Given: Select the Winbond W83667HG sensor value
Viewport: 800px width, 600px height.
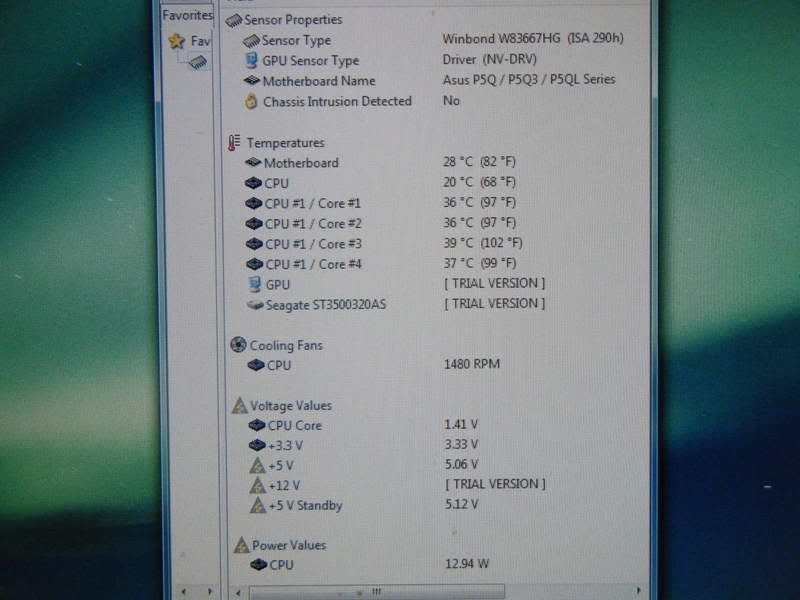Looking at the screenshot, I should coord(533,38).
